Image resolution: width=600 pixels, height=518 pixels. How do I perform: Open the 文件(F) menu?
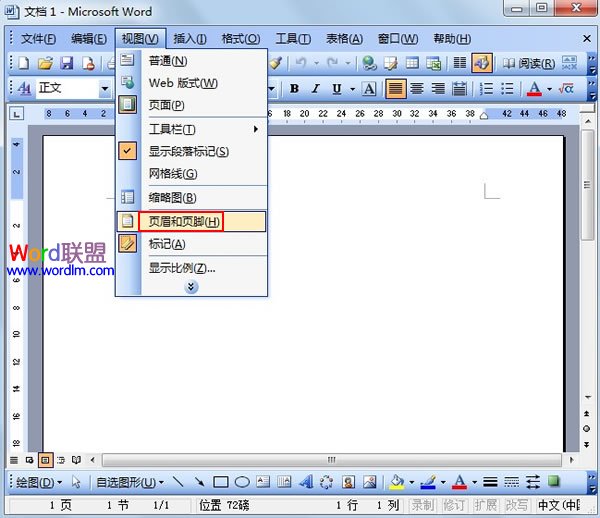pyautogui.click(x=38, y=39)
